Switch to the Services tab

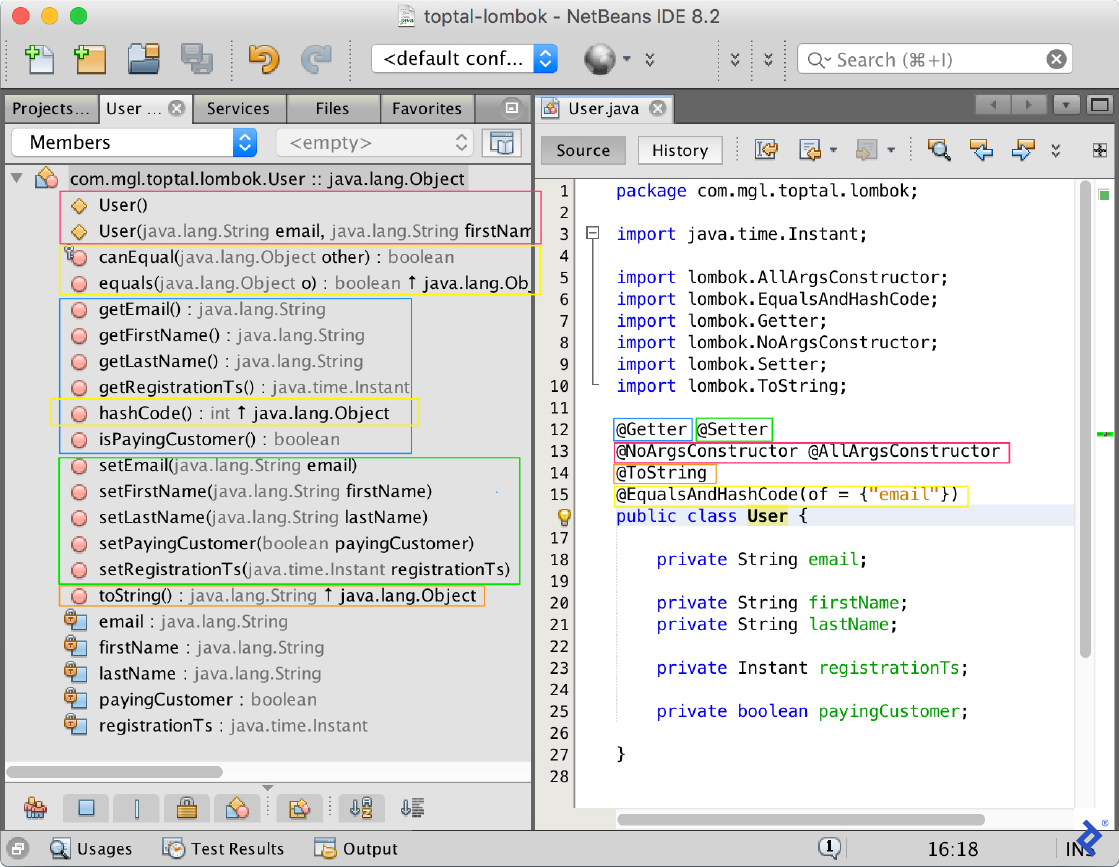(x=239, y=108)
